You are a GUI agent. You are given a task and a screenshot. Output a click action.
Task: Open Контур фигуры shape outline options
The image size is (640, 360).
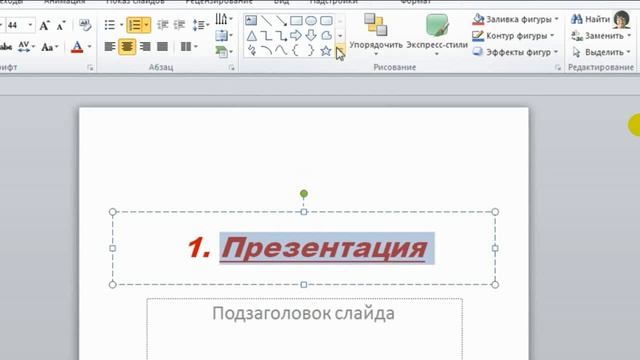click(x=513, y=36)
